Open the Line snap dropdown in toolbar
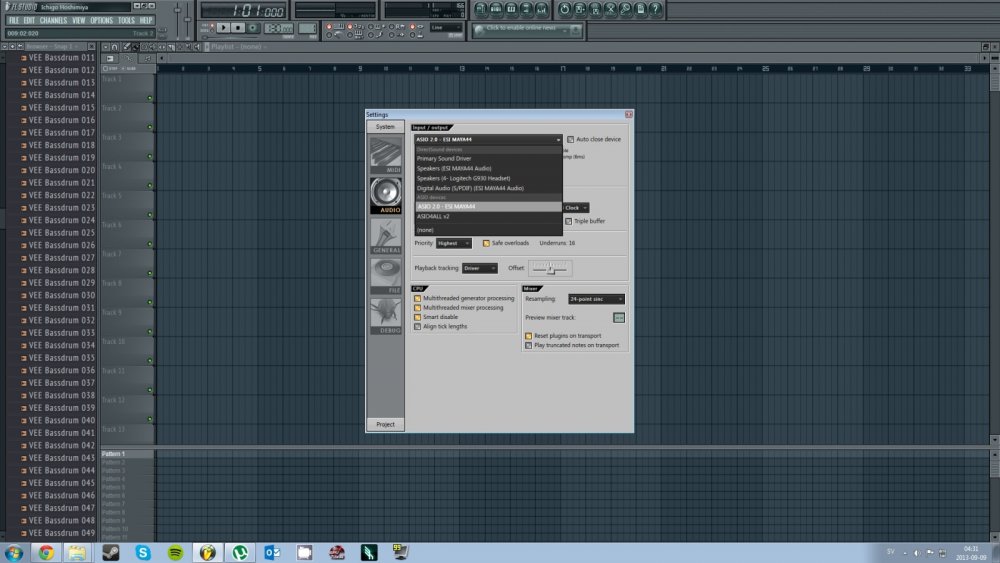The height and width of the screenshot is (563, 1000). (446, 27)
